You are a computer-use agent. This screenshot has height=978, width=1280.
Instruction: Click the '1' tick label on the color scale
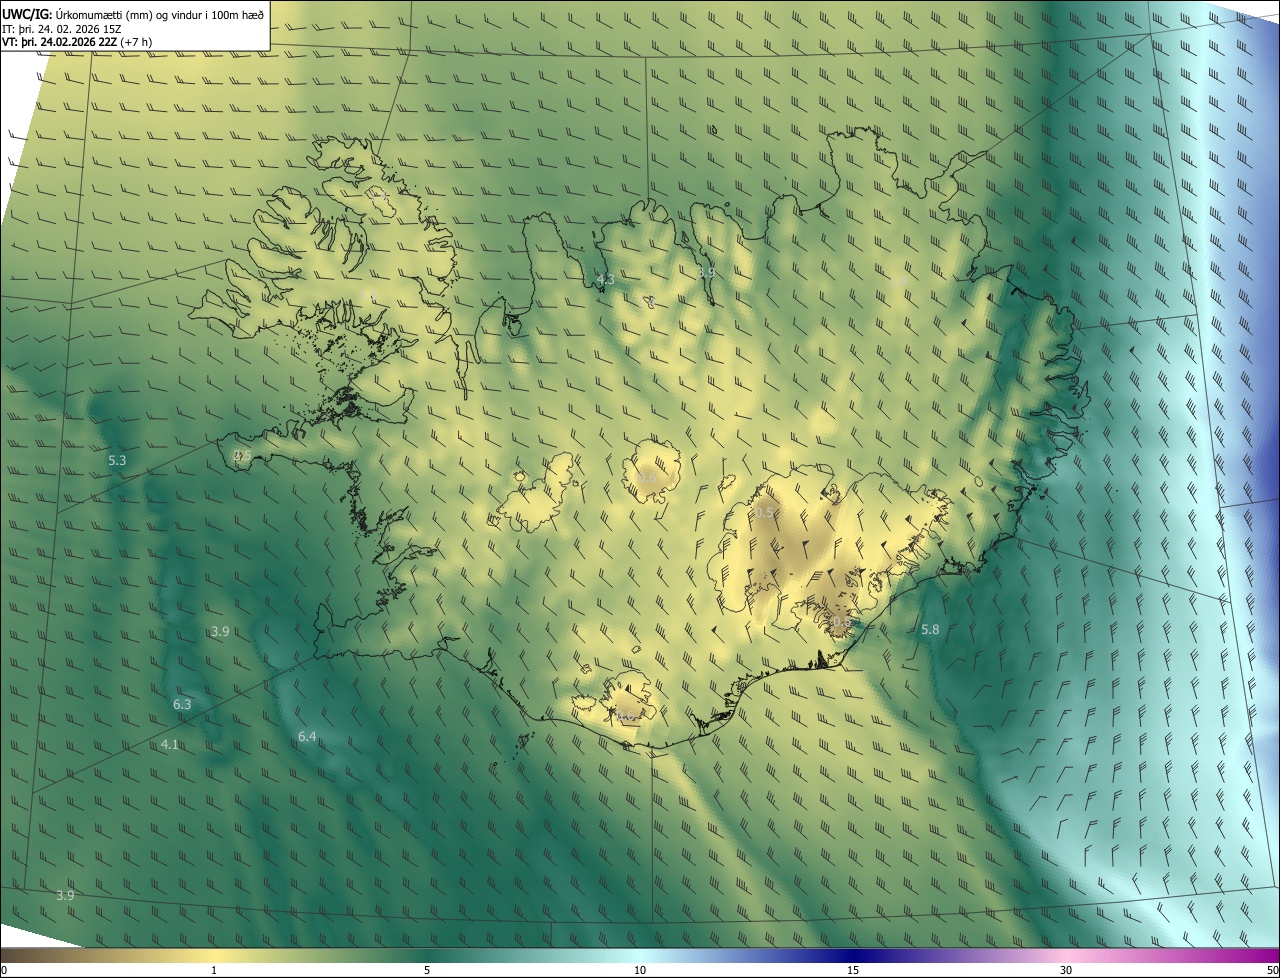pos(214,970)
